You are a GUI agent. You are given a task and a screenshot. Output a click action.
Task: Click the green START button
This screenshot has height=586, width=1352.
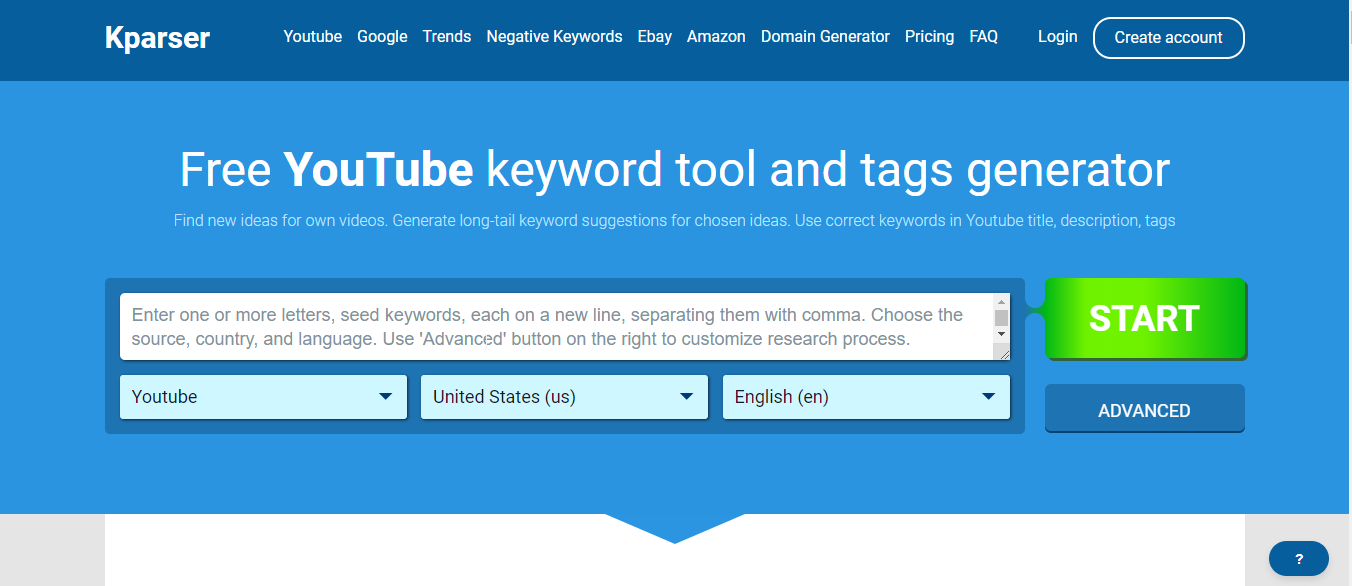click(x=1145, y=318)
